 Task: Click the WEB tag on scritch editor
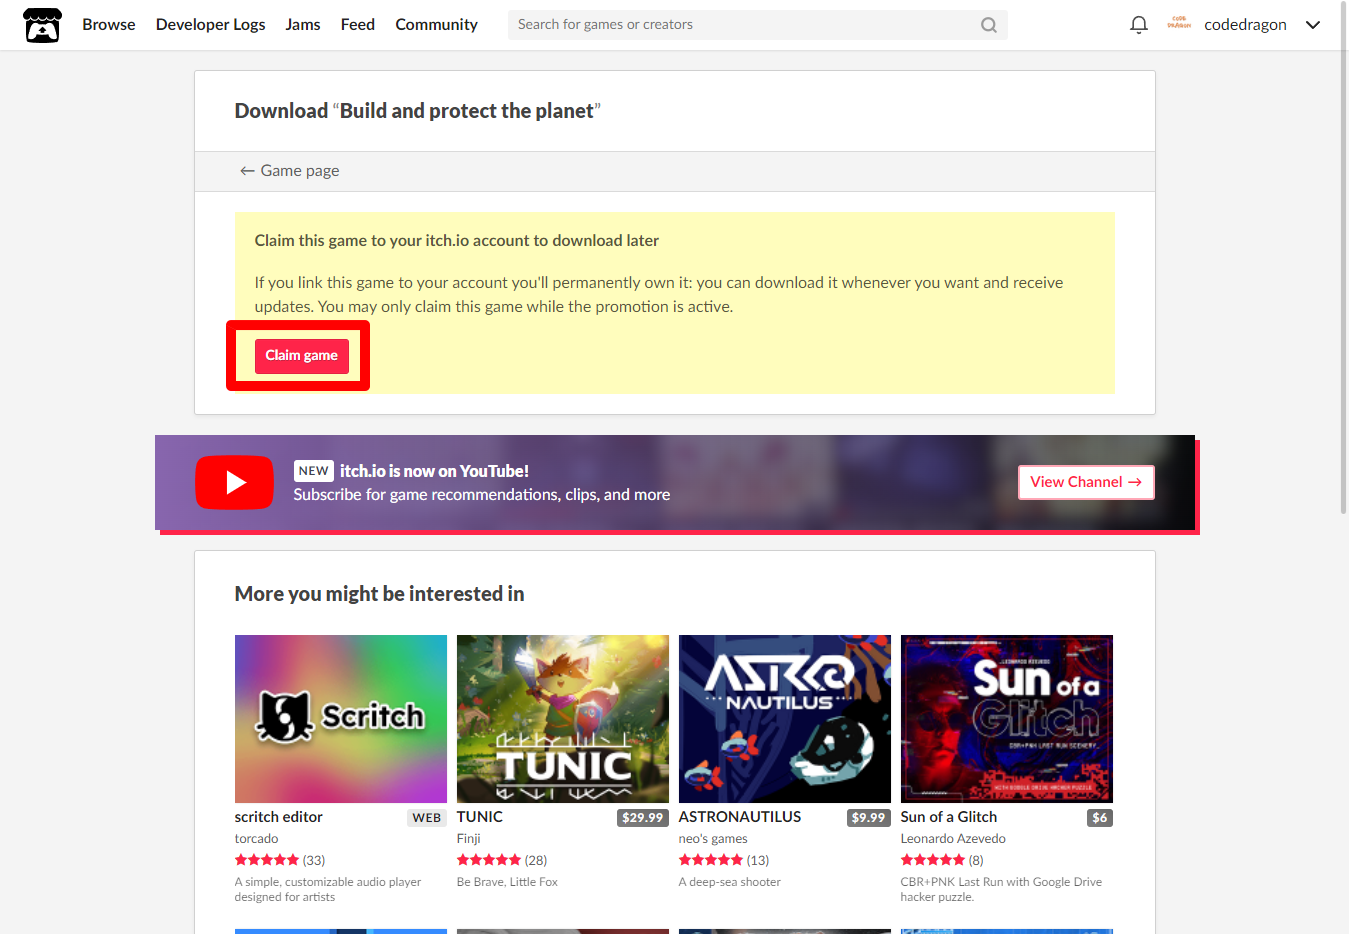427,818
